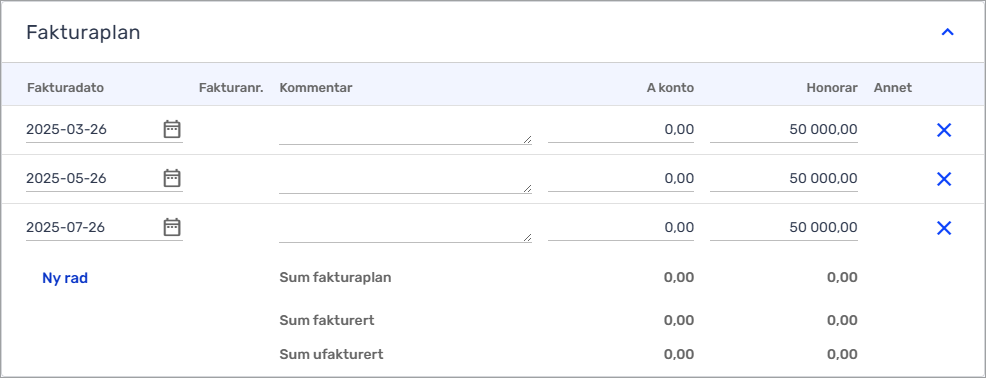Viewport: 986px width, 378px height.
Task: Click the Honorar column header
Action: click(832, 88)
